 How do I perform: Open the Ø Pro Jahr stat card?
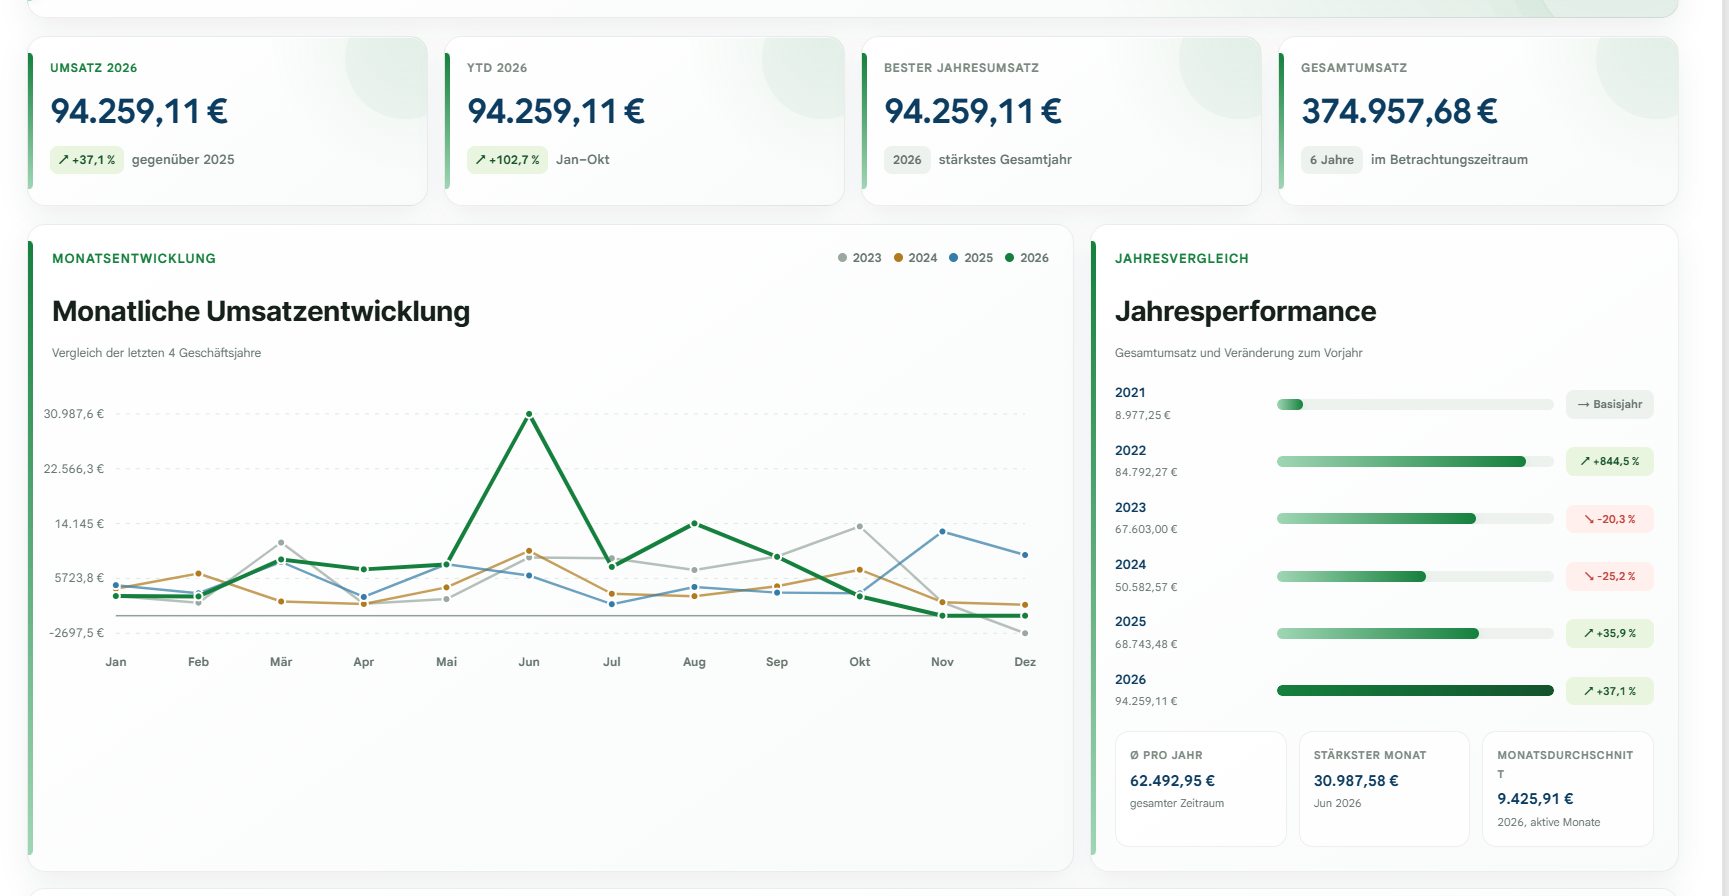coord(1201,789)
